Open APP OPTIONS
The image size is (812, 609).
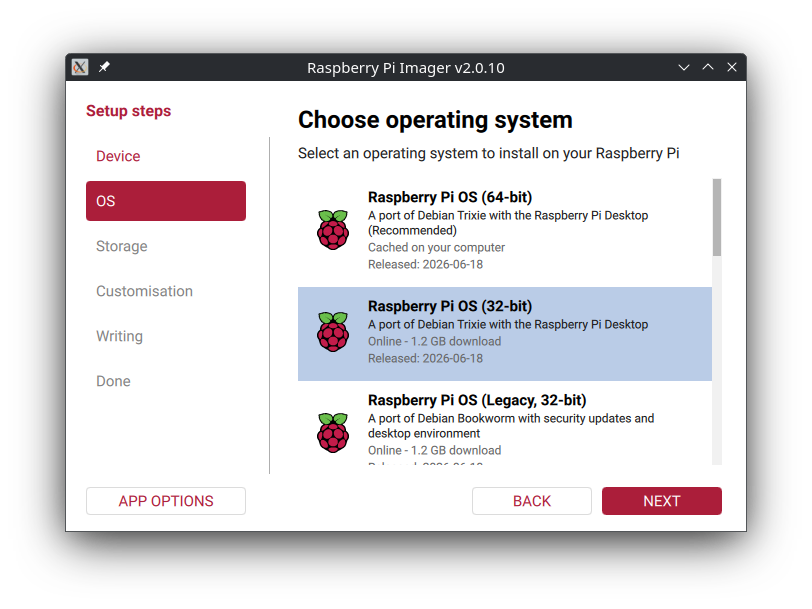coord(166,501)
